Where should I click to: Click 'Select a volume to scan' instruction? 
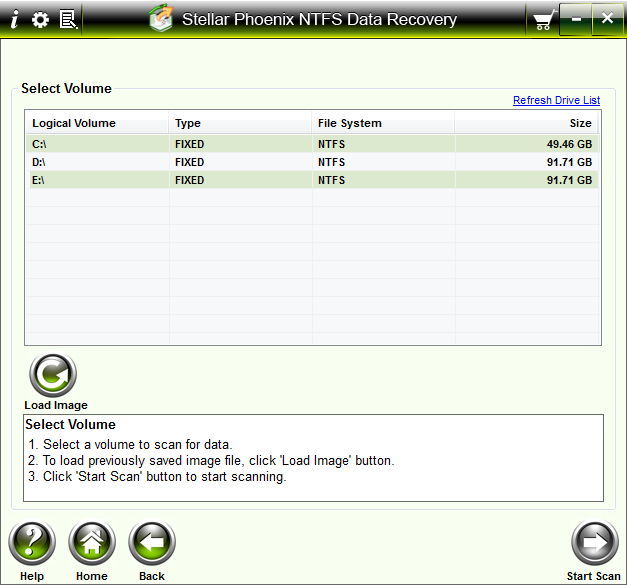130,444
